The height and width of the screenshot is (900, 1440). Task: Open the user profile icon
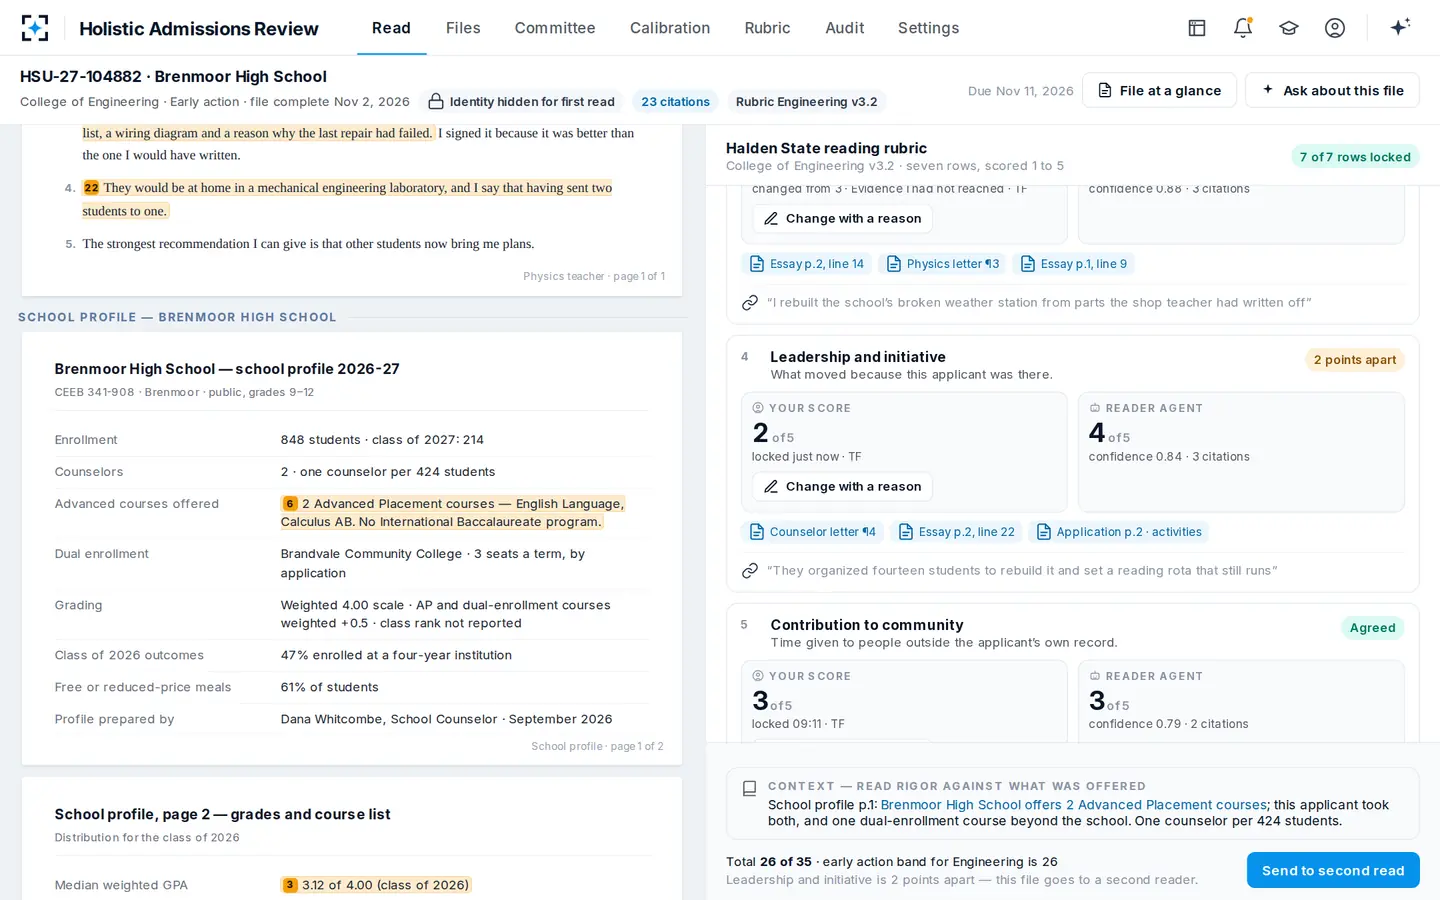click(x=1335, y=28)
